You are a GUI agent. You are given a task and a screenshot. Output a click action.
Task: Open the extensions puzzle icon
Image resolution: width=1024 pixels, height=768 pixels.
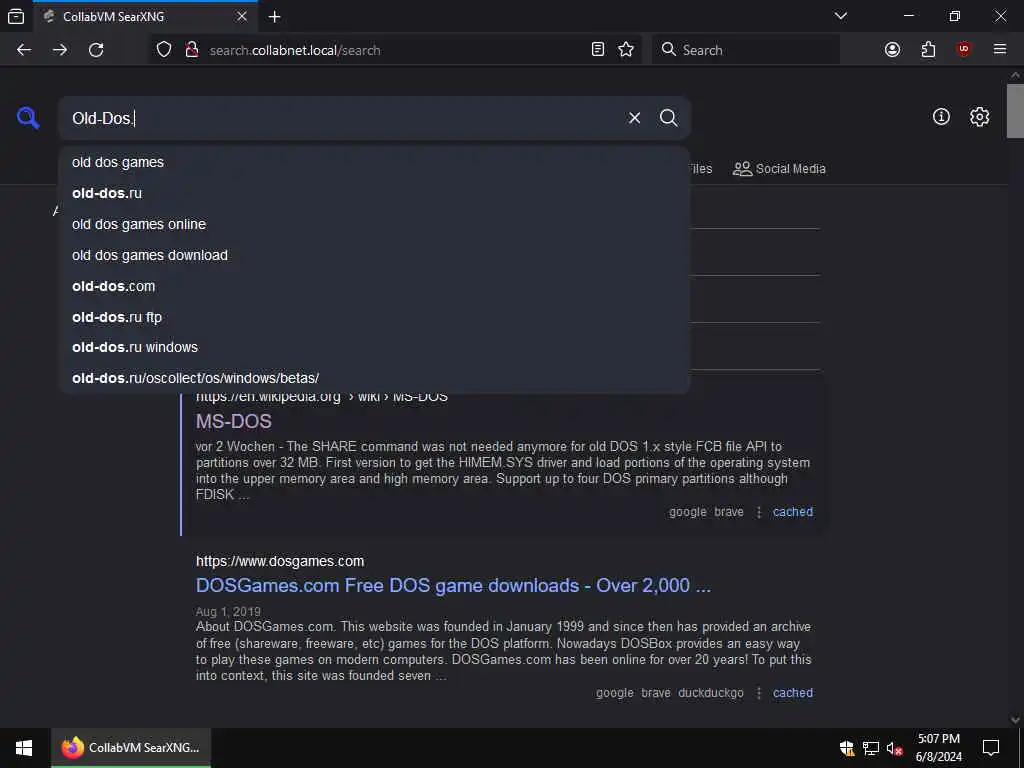coord(929,50)
